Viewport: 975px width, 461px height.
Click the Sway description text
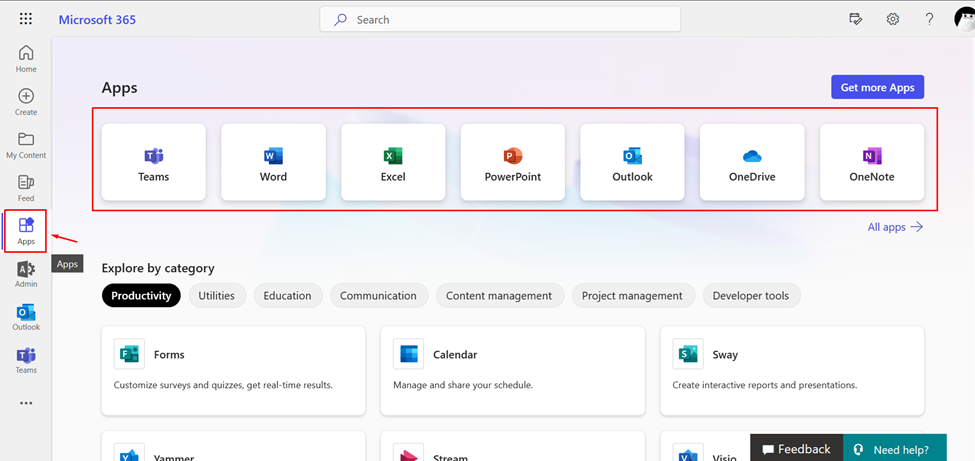pyautogui.click(x=765, y=385)
